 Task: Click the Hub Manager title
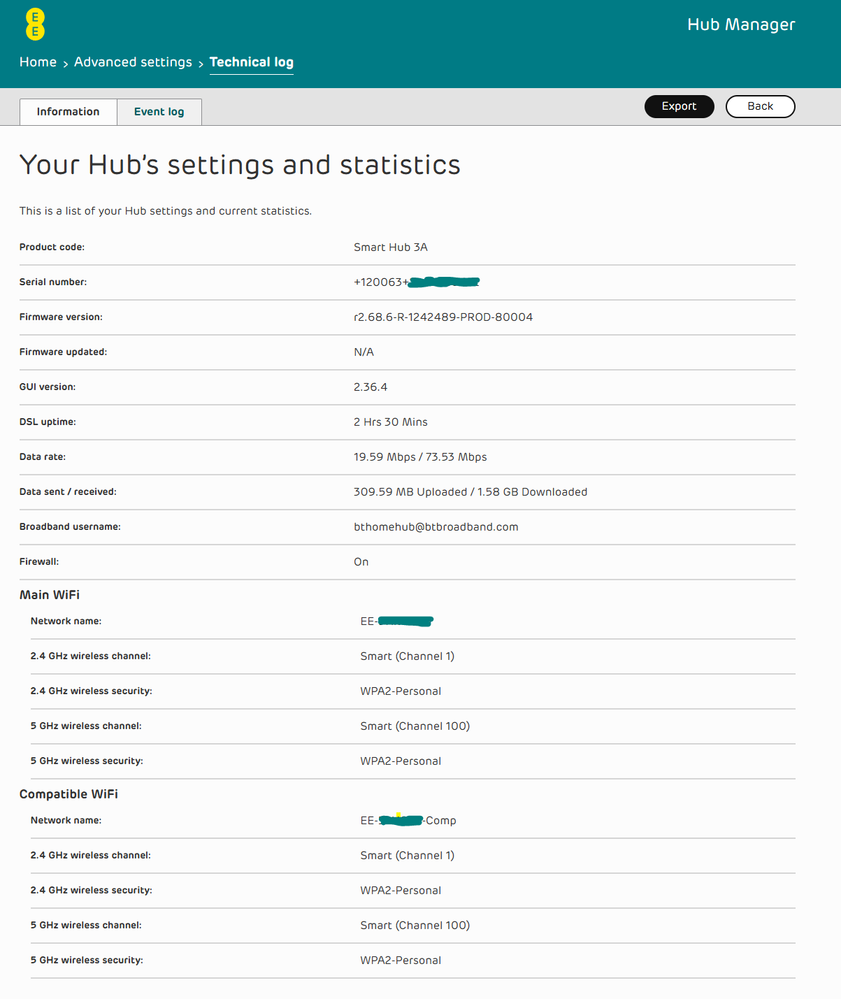tap(740, 25)
